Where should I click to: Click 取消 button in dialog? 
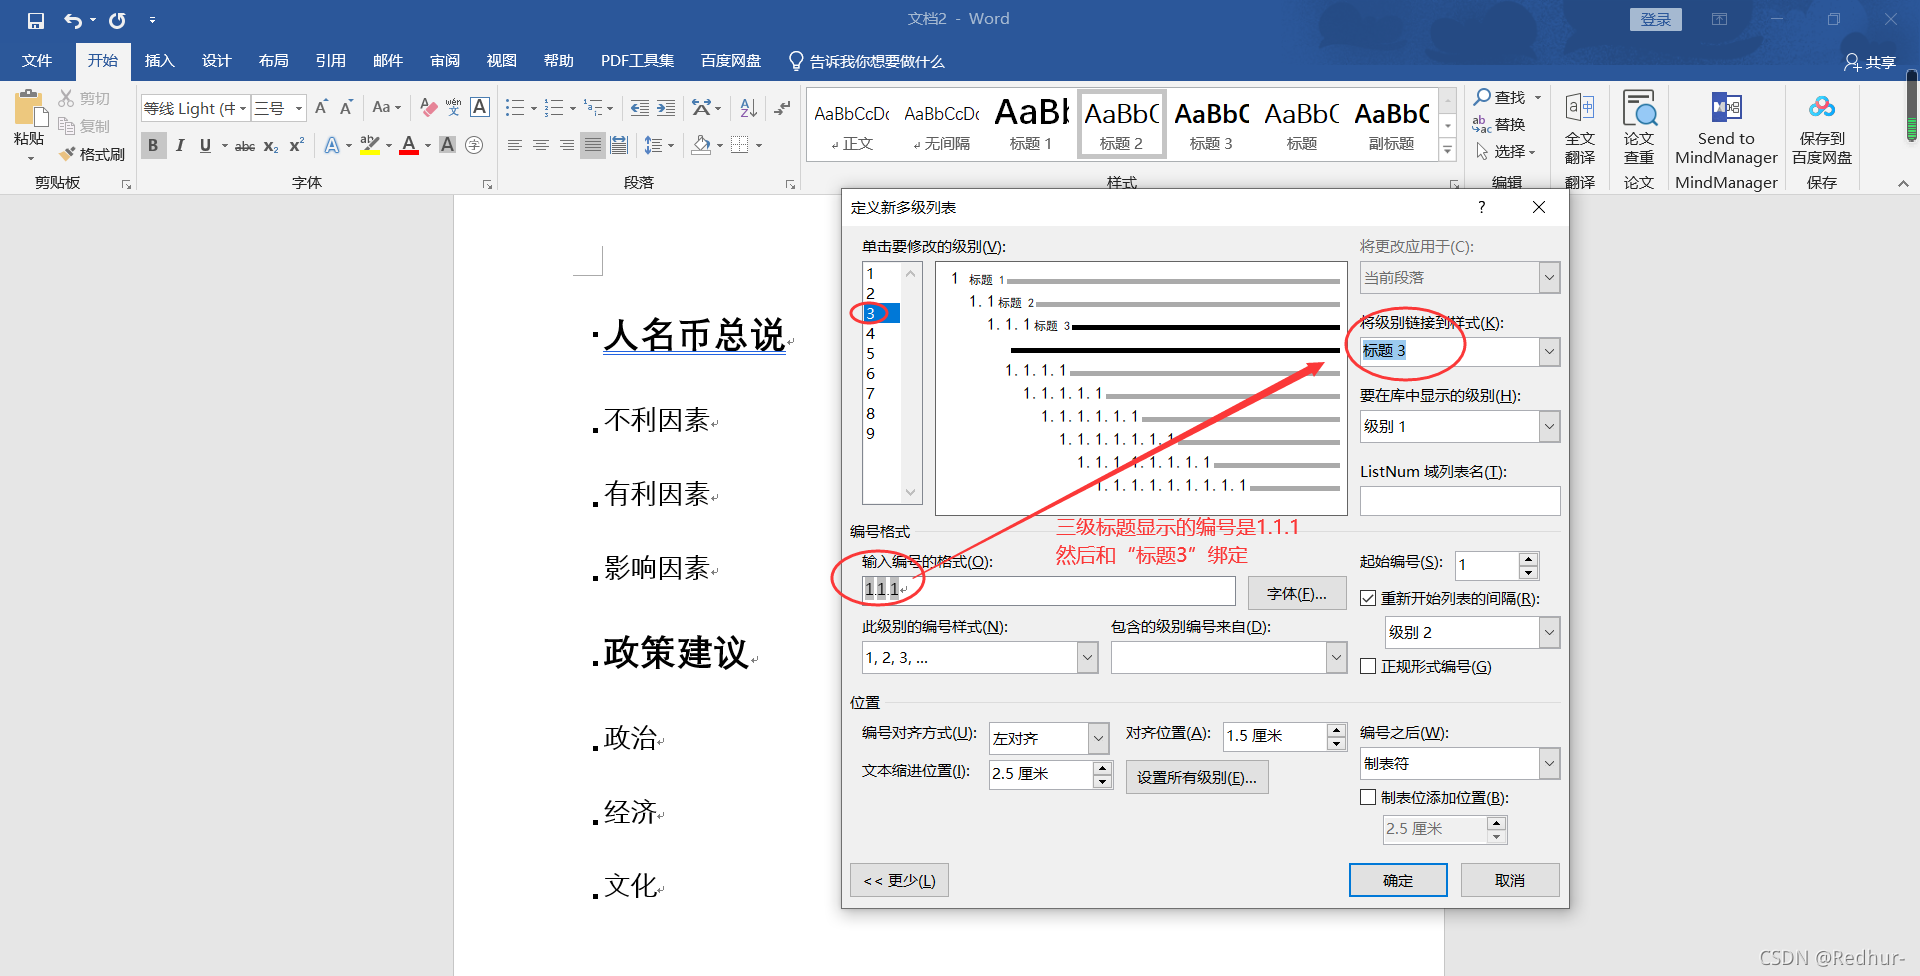click(1510, 880)
